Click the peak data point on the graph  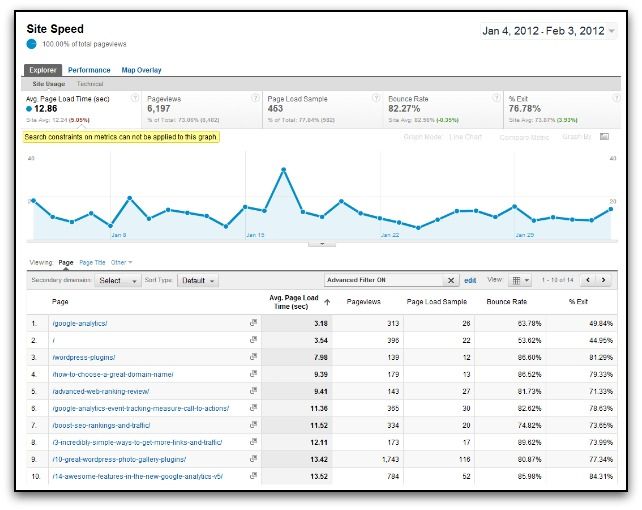tap(283, 169)
